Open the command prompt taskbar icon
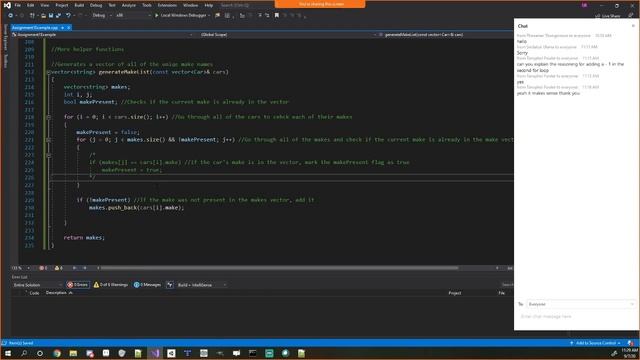Image resolution: width=640 pixels, height=360 pixels. point(253,353)
